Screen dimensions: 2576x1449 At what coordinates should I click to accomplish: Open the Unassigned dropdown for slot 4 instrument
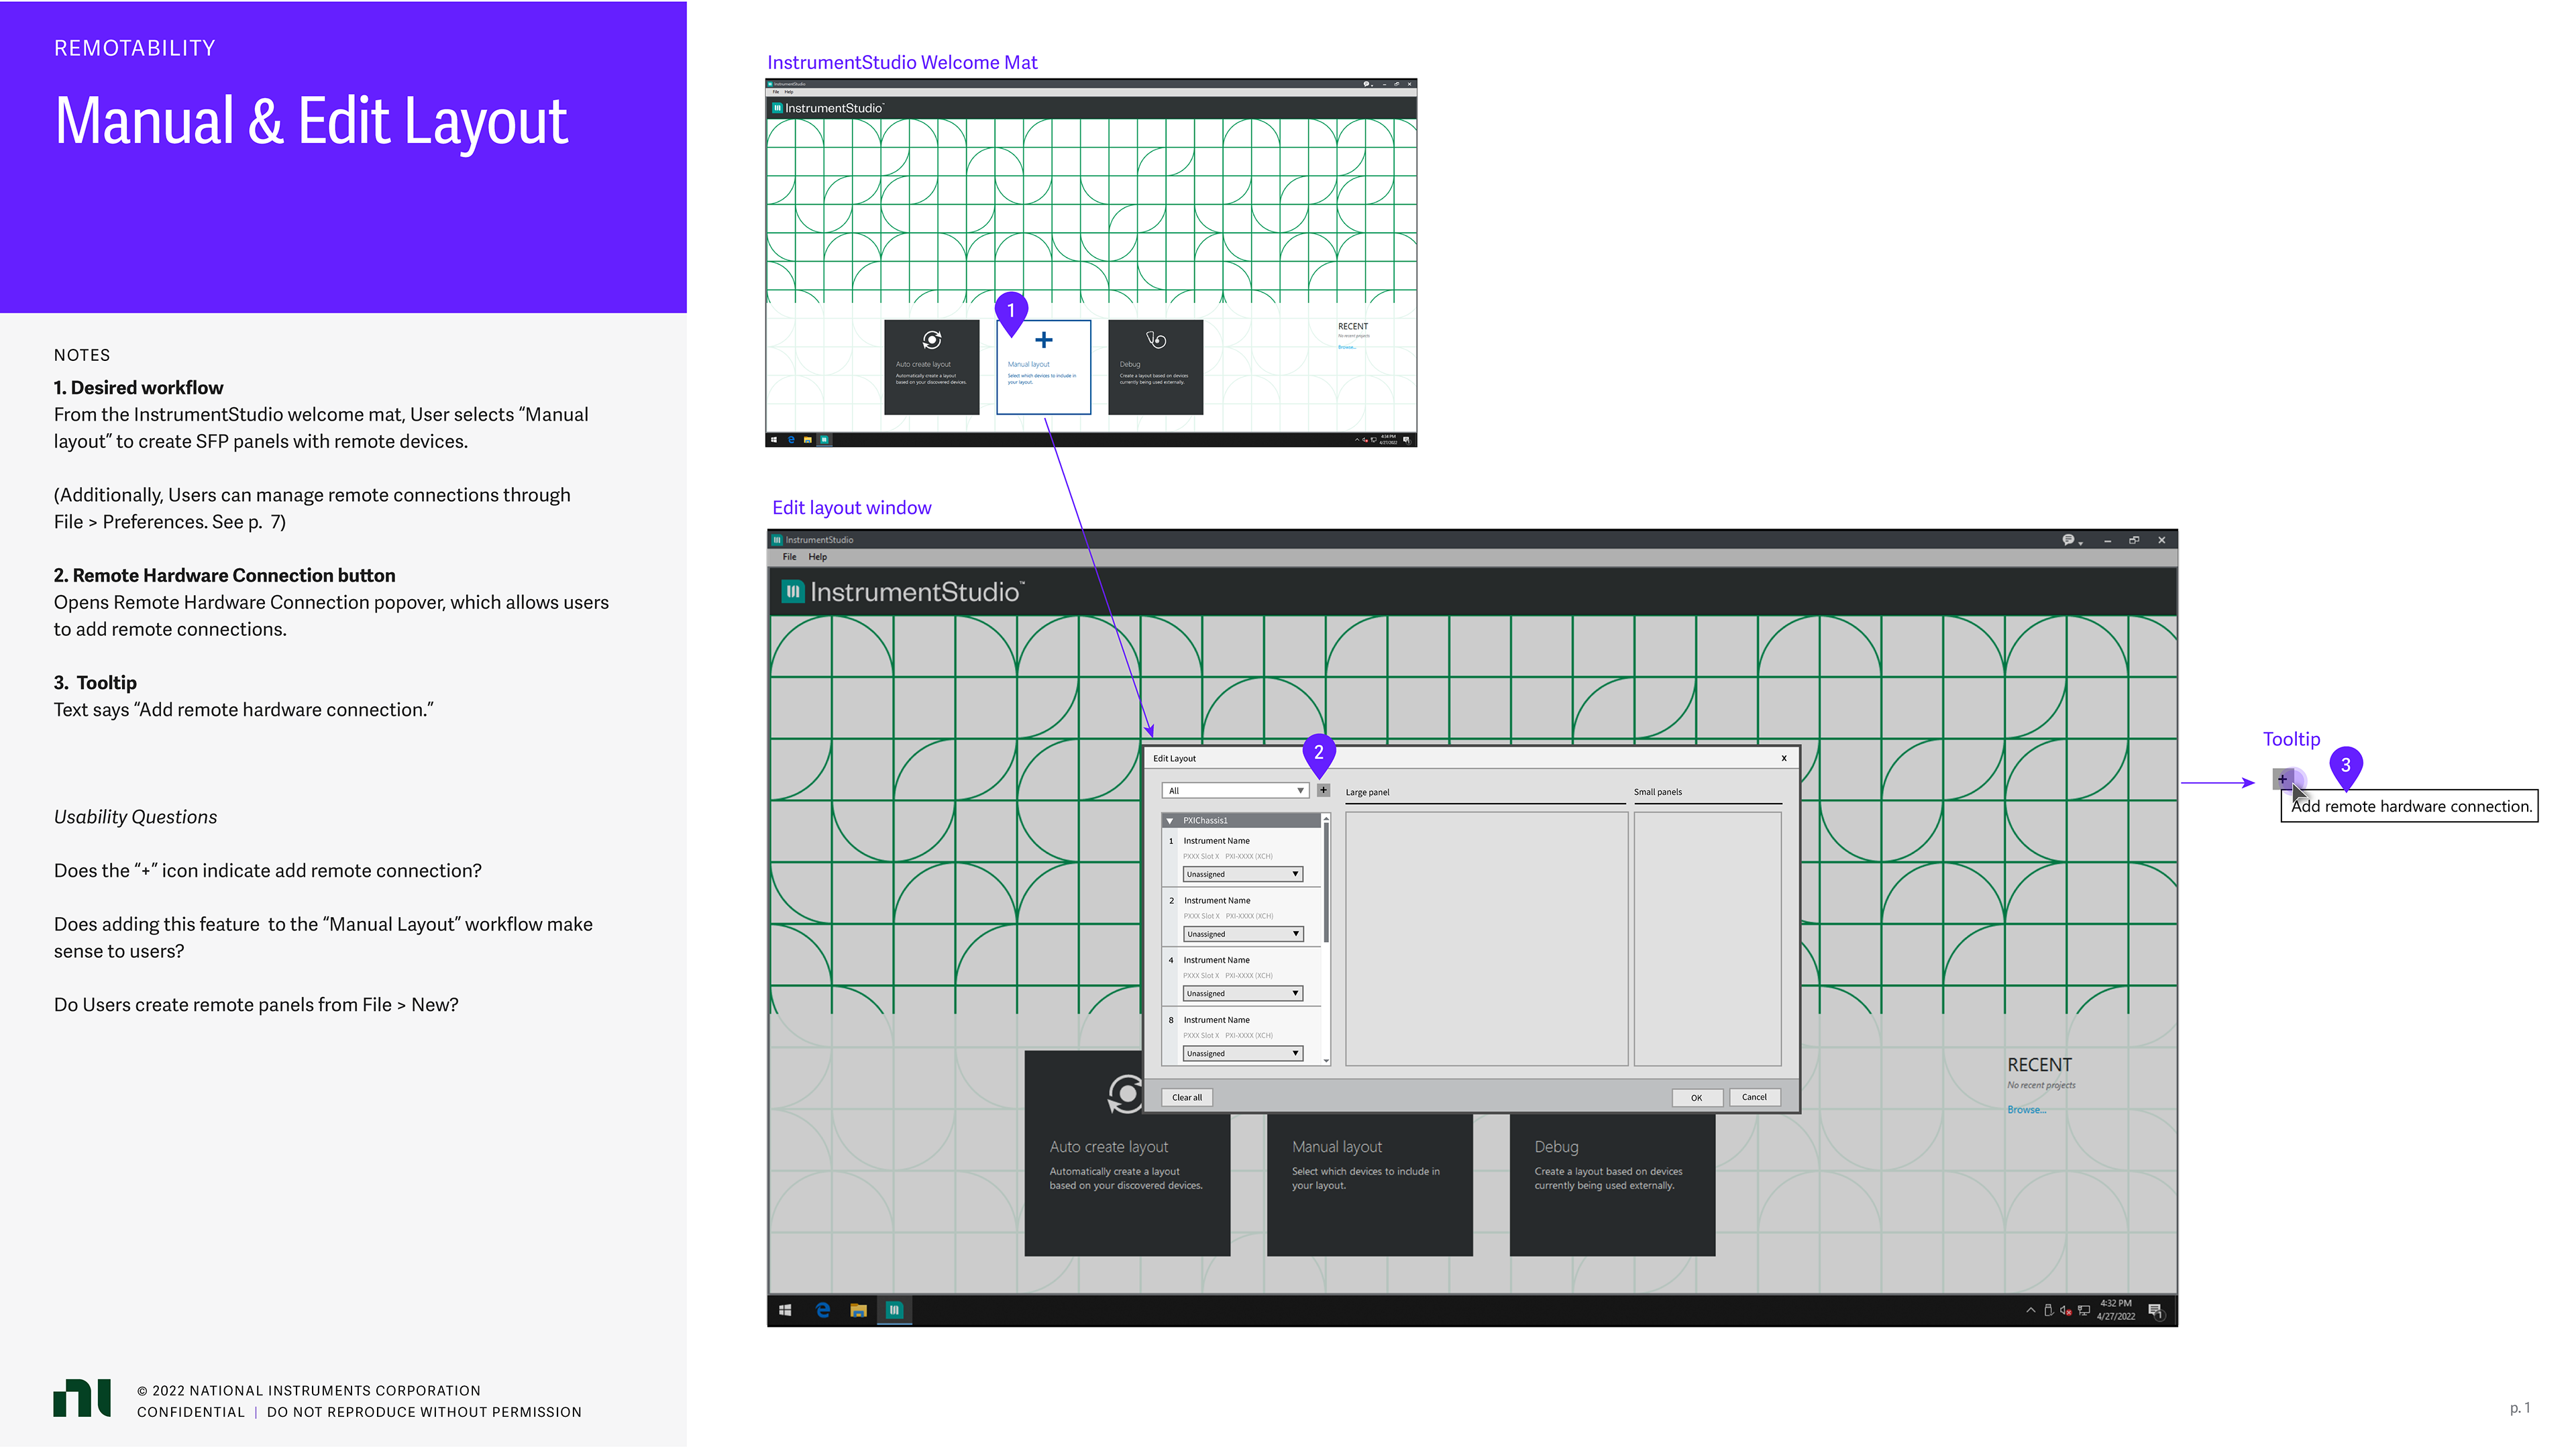point(1242,994)
